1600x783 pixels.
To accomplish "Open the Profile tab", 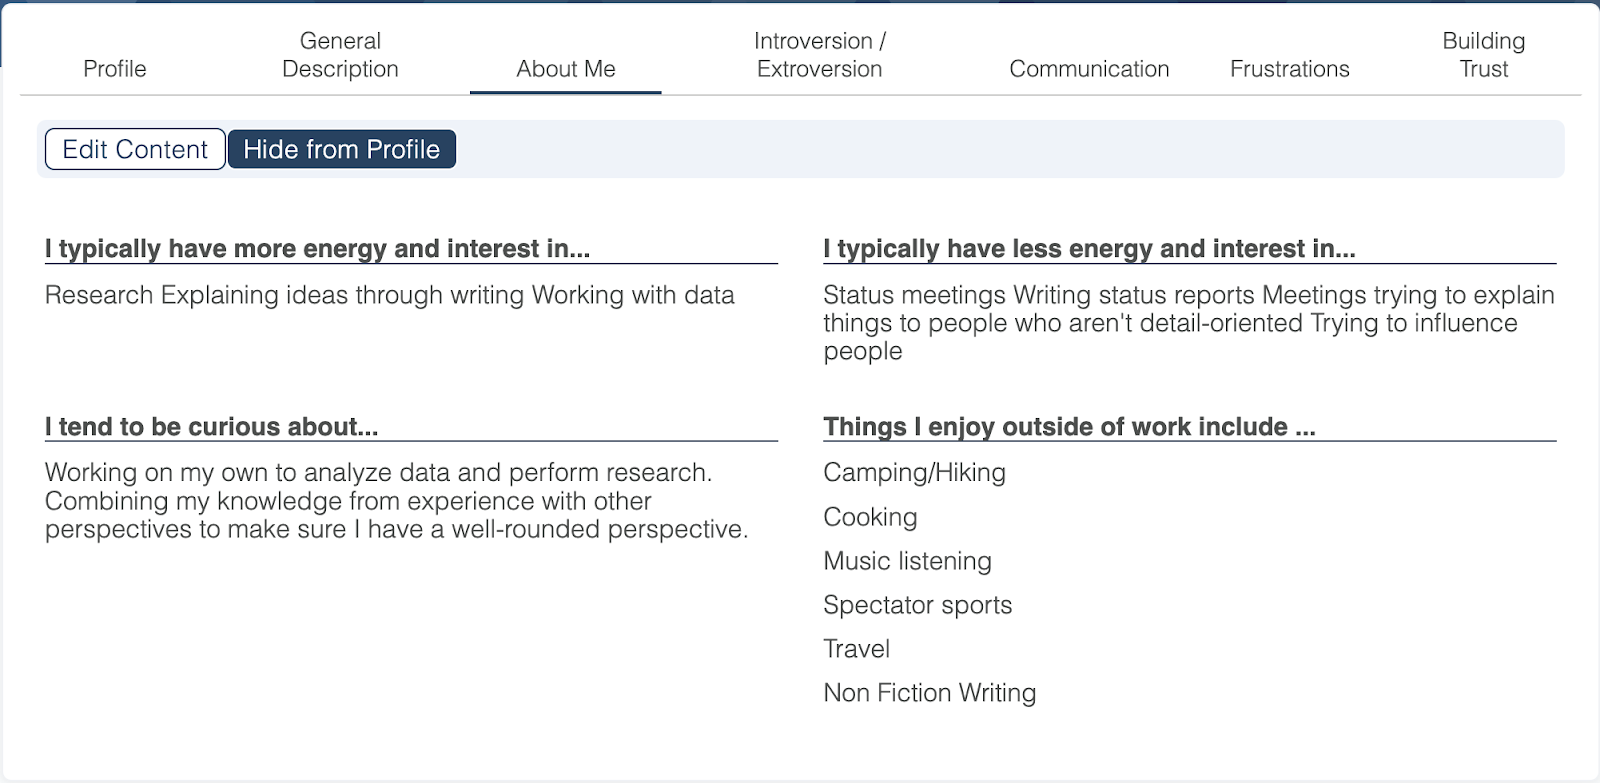I will [x=115, y=69].
